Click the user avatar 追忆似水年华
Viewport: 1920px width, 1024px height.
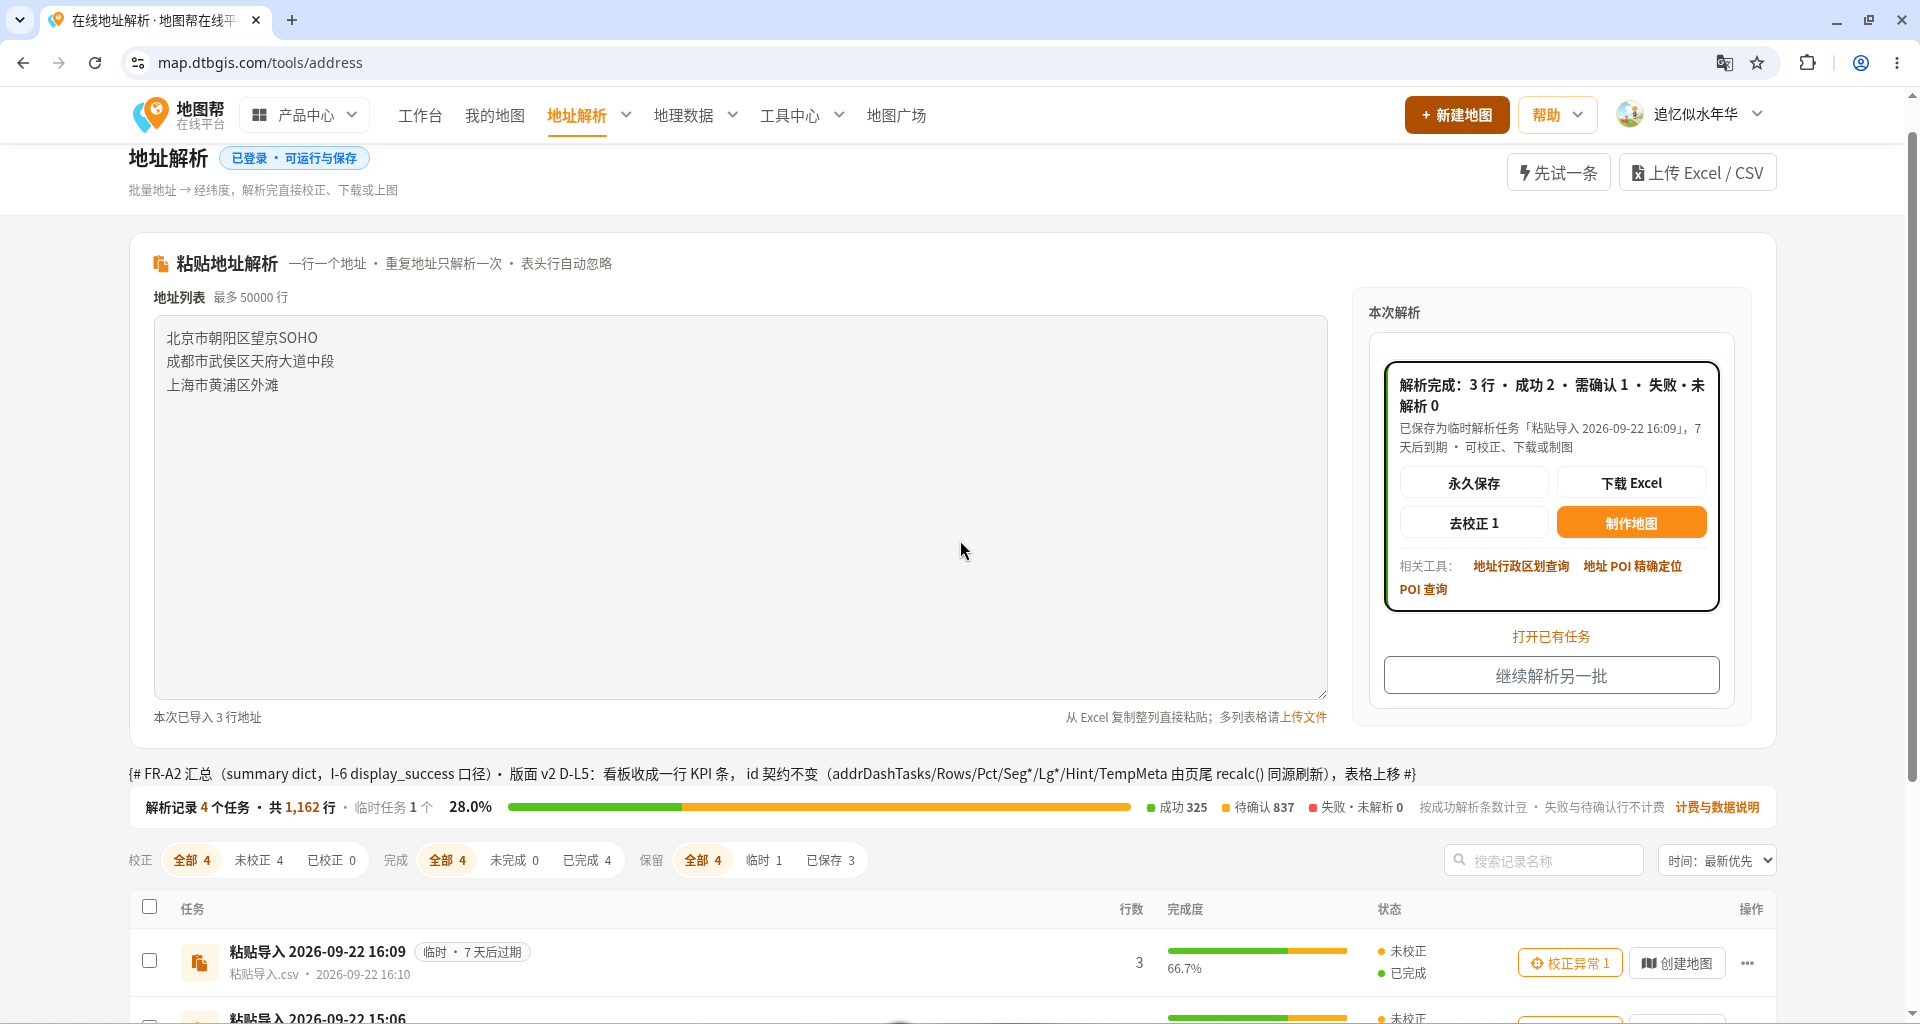pos(1630,115)
